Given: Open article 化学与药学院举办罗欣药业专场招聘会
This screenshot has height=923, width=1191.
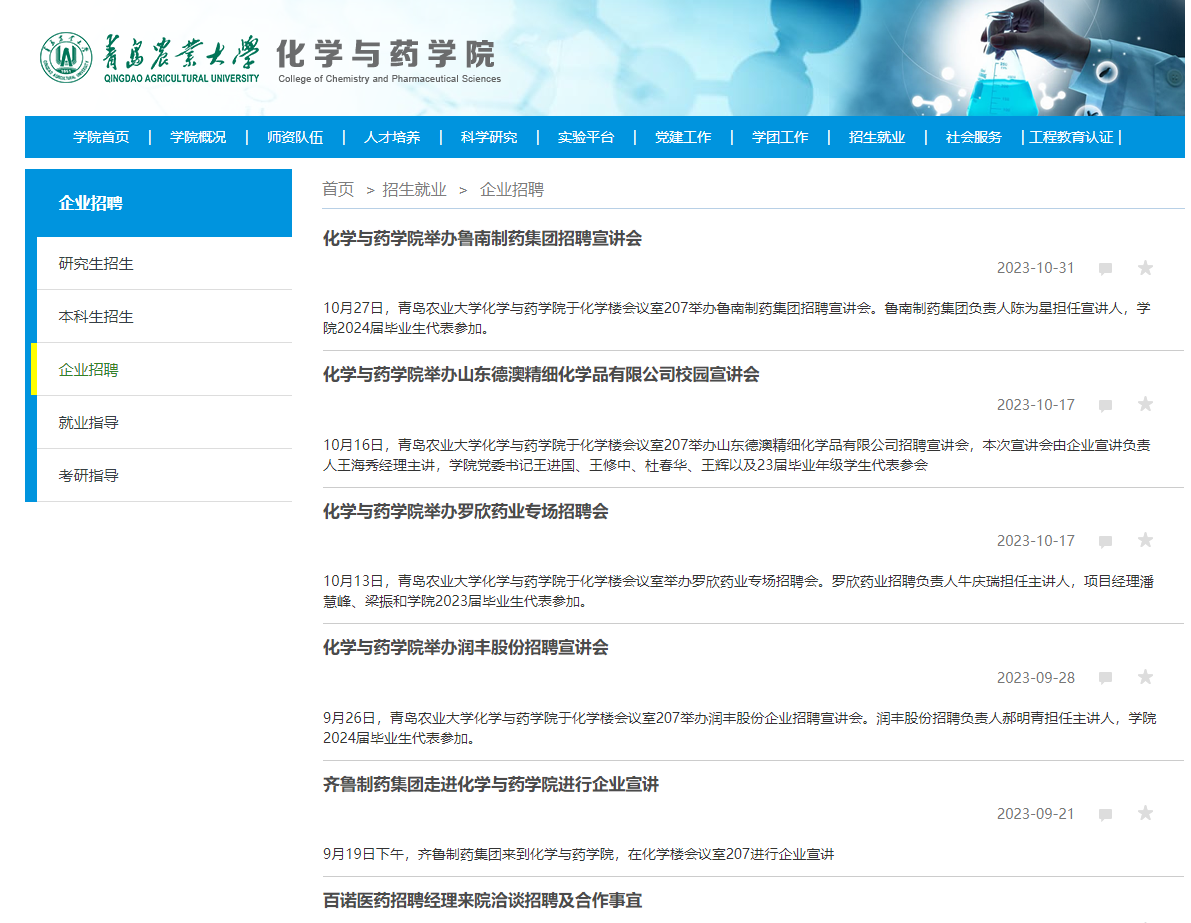Looking at the screenshot, I should [x=465, y=512].
